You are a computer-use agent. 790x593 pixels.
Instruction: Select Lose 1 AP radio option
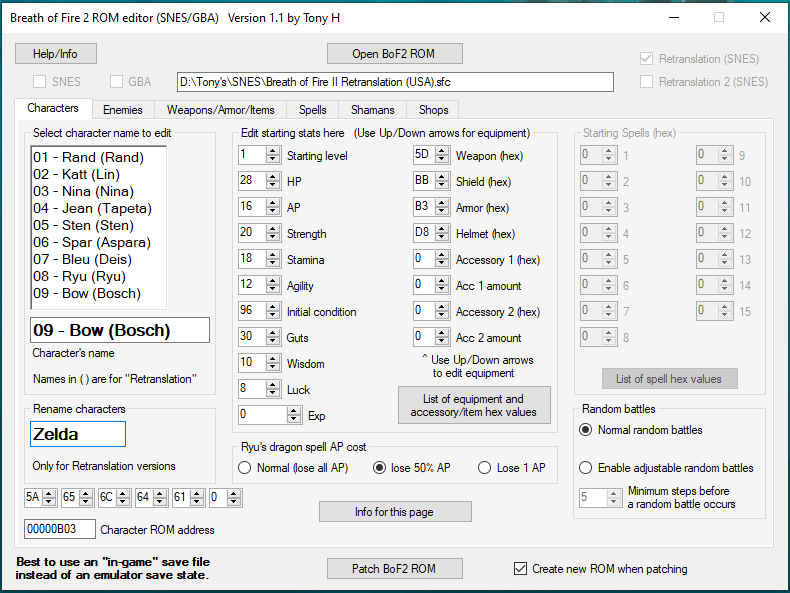tap(484, 468)
